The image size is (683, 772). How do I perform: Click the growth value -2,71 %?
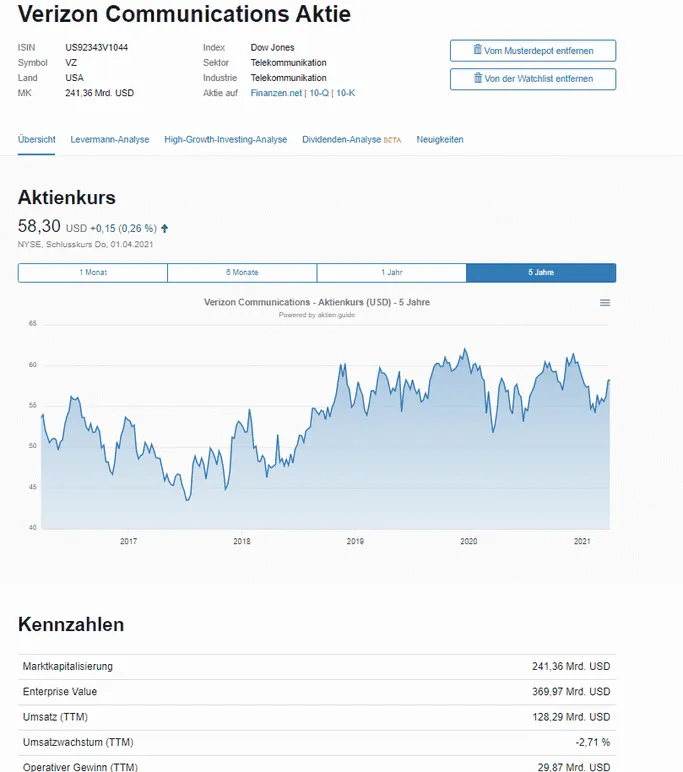click(593, 742)
